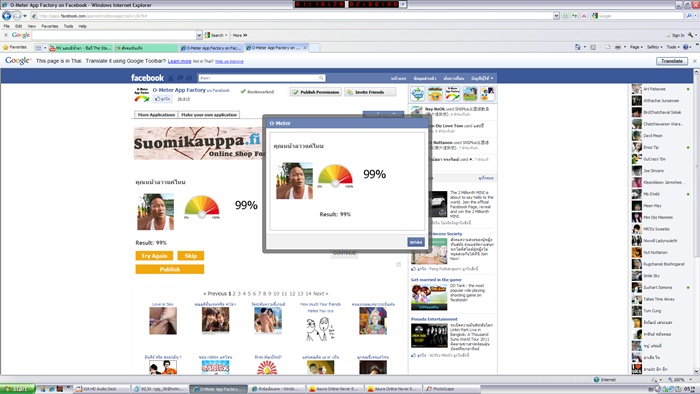Click the Try Again button
Screen dimensions: 700x394
pyautogui.click(x=154, y=256)
